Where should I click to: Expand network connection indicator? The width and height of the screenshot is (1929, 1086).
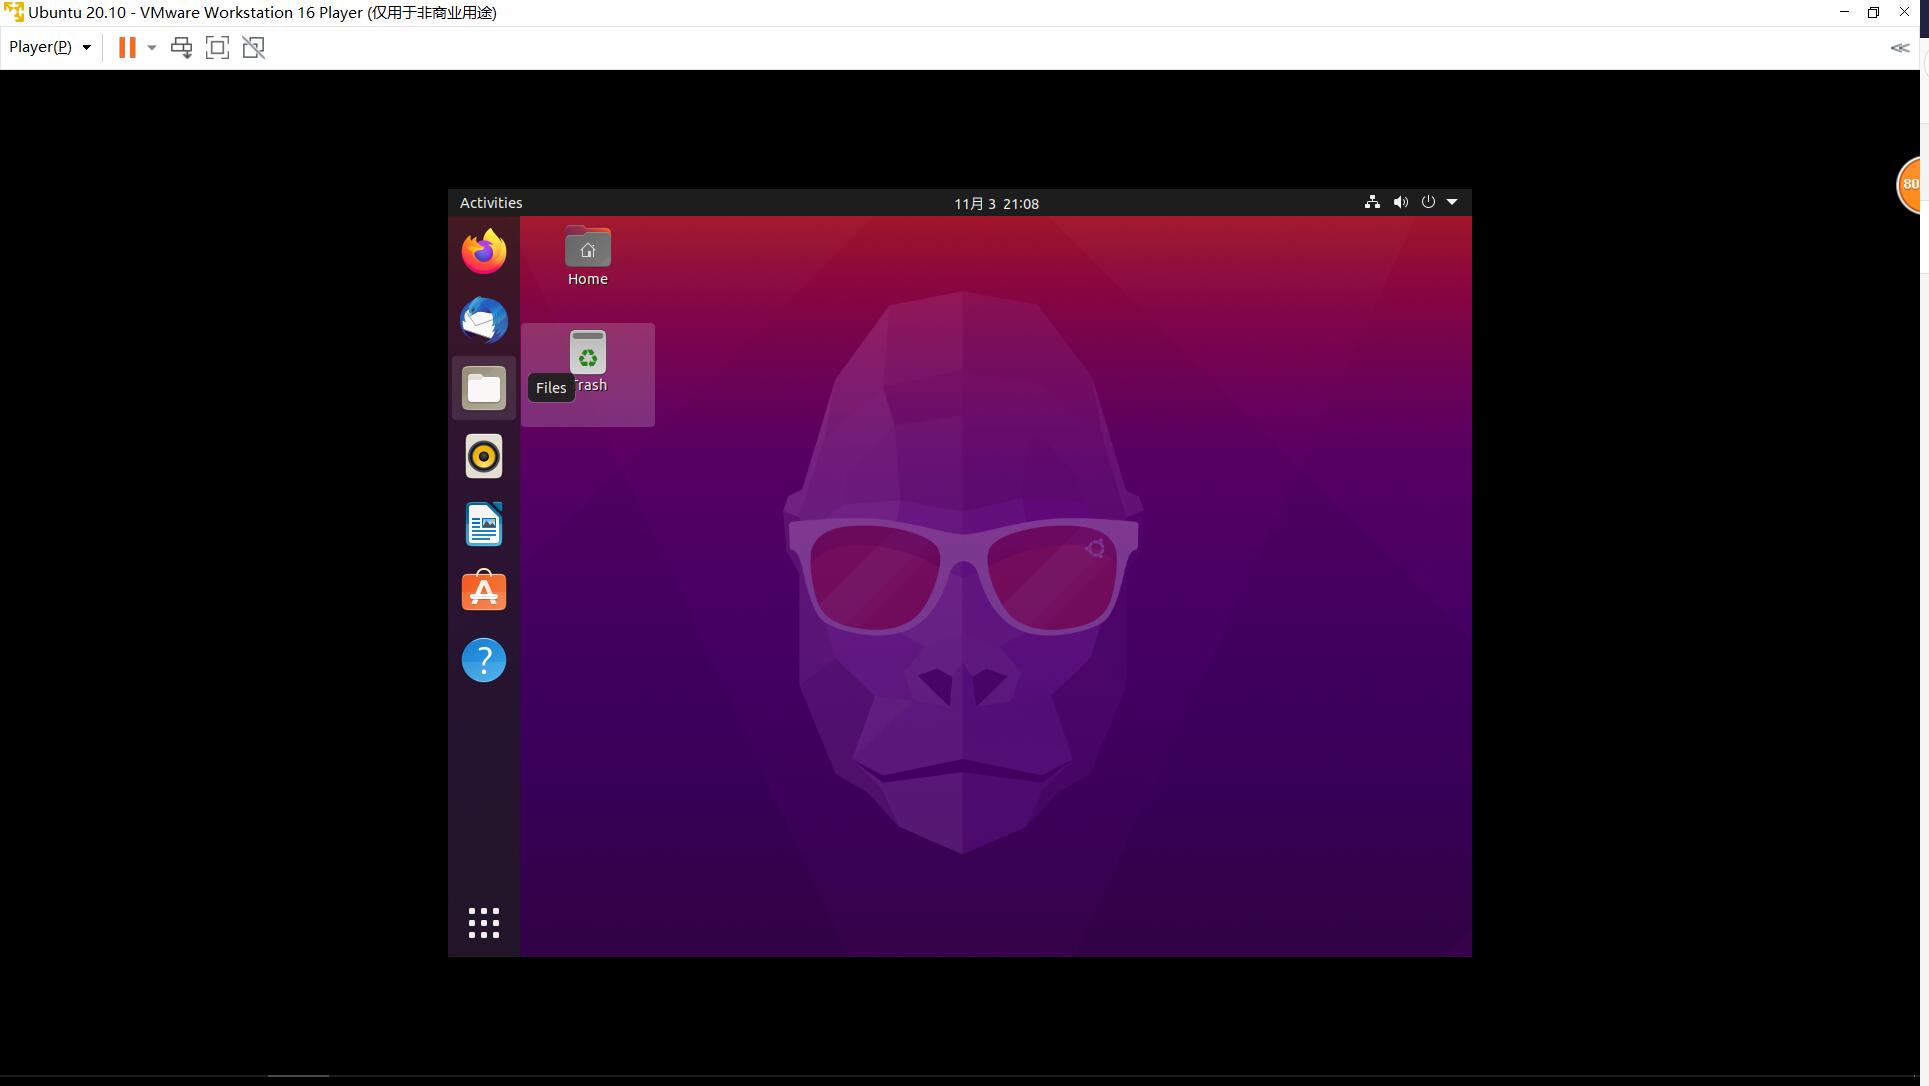click(1371, 201)
